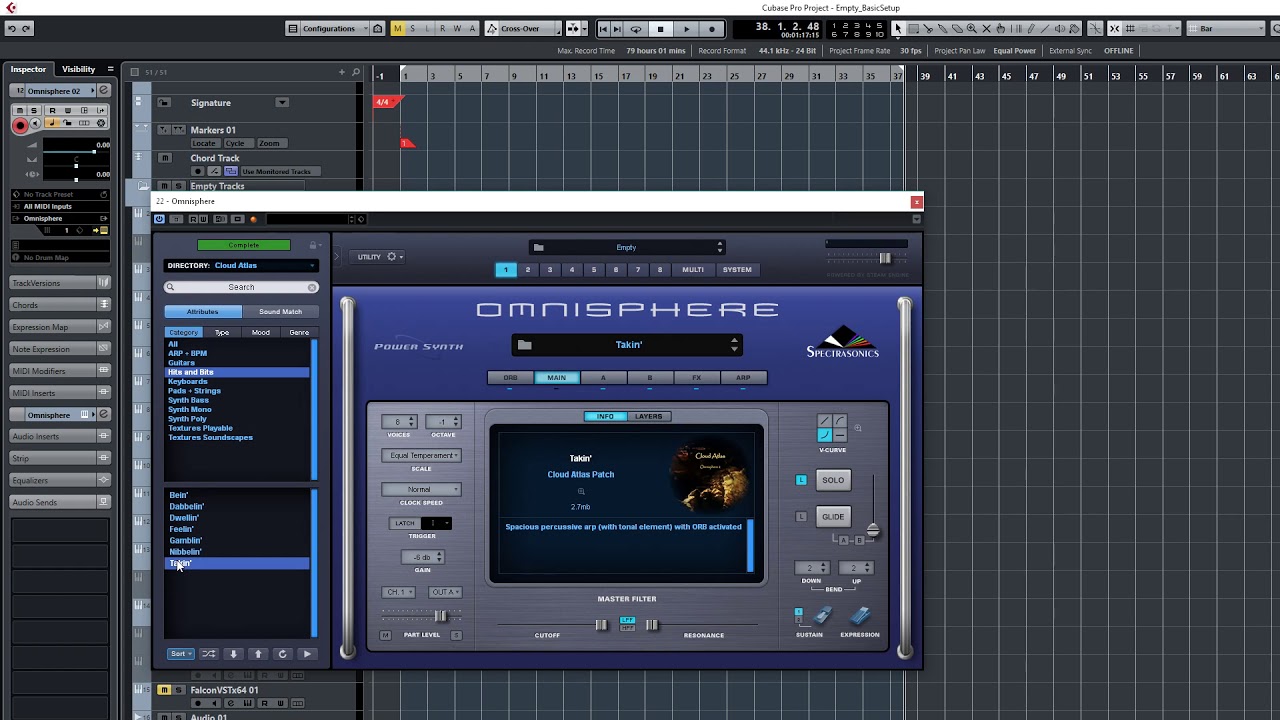Clear the patch search field
The width and height of the screenshot is (1280, 720).
coord(312,287)
